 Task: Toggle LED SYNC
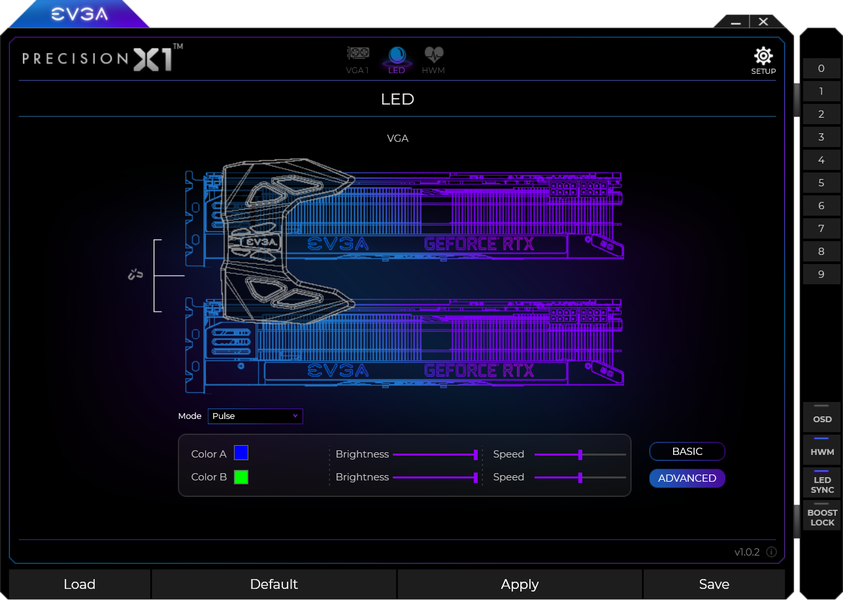point(821,482)
